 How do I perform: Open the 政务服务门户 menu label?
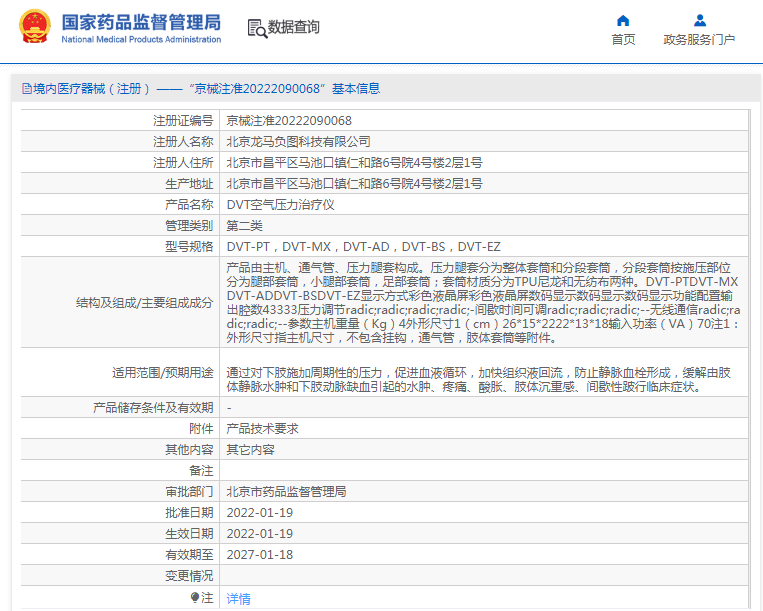click(x=699, y=40)
